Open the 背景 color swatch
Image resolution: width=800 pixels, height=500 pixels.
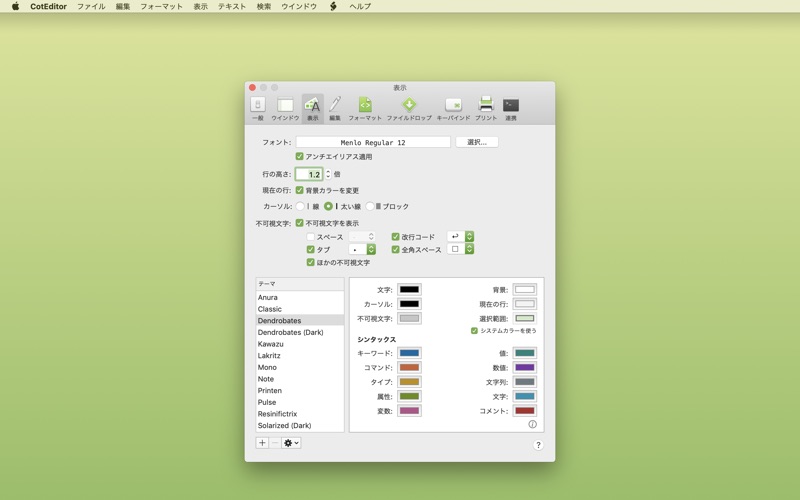(x=524, y=289)
